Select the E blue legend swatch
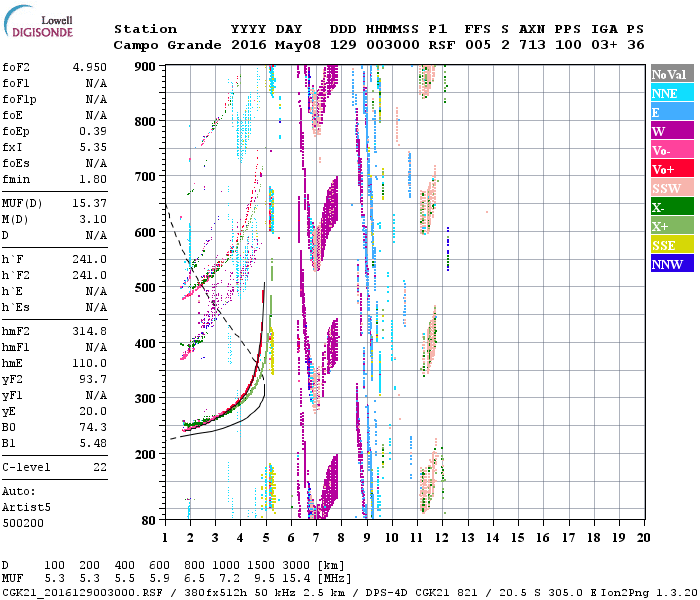 (672, 112)
